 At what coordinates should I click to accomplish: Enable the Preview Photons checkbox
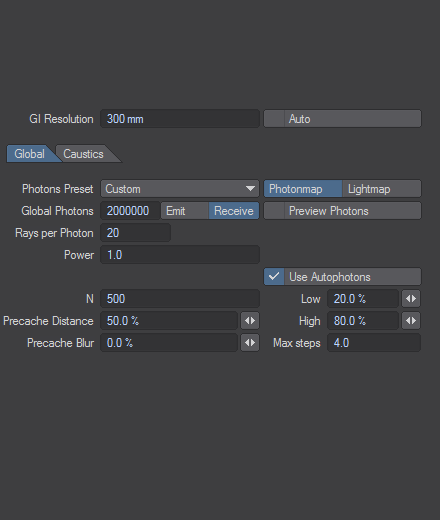coord(274,211)
